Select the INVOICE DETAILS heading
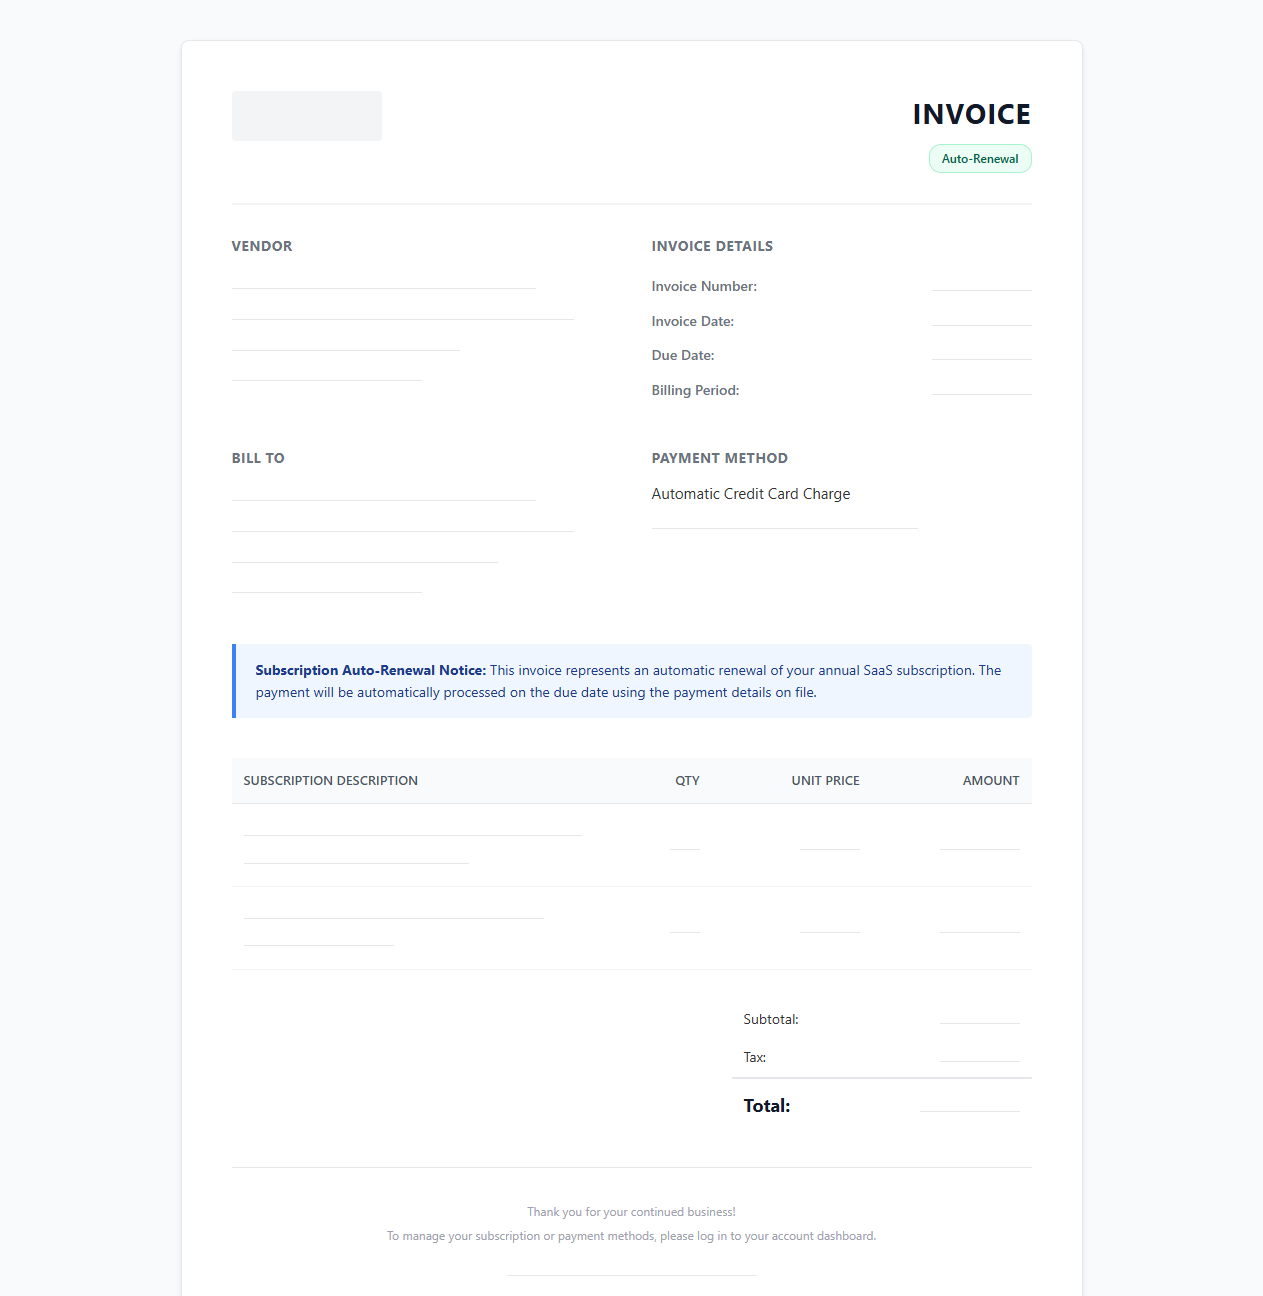 click(712, 246)
